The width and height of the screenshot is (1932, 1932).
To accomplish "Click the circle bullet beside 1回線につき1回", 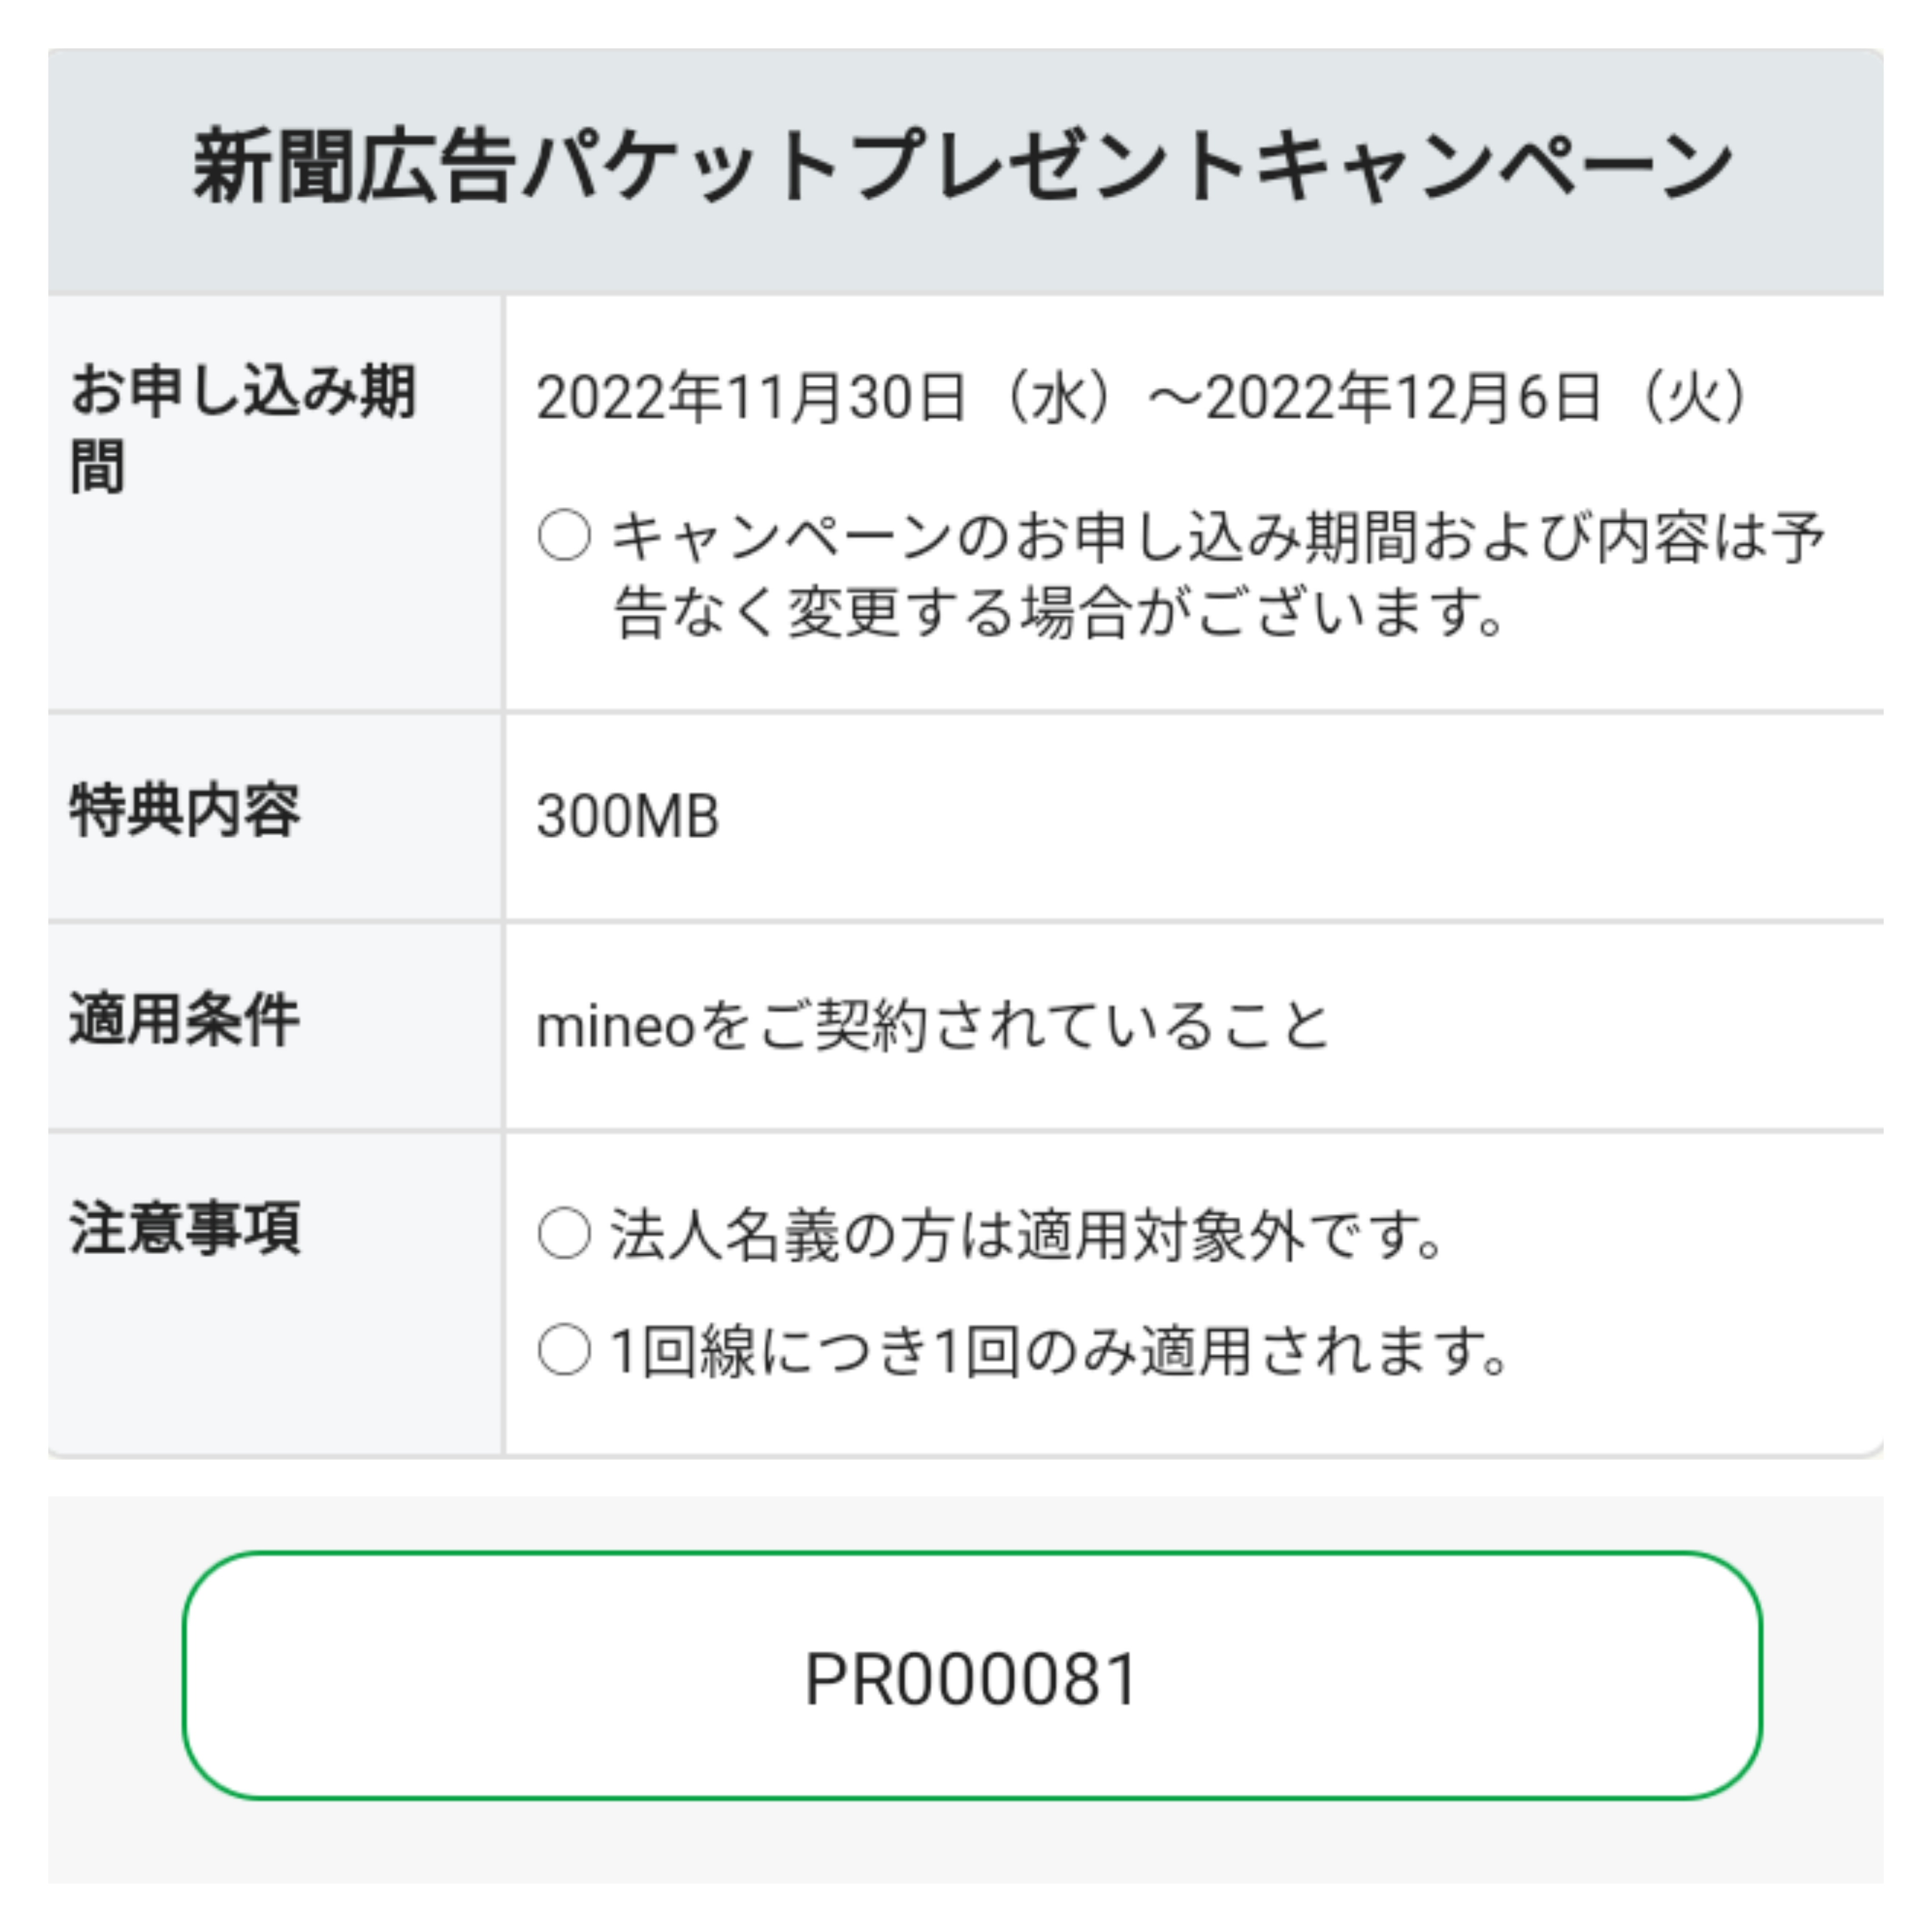I will coord(564,1350).
